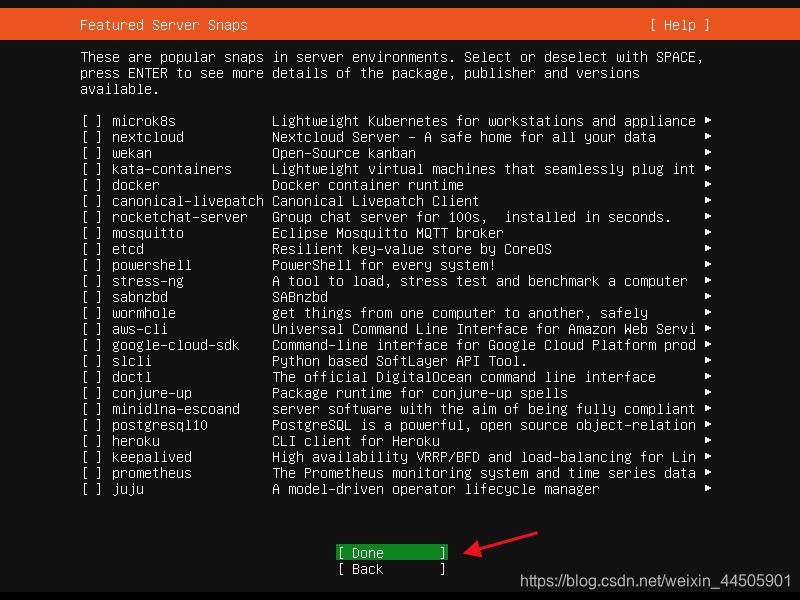Click 'Python based SoftLayer API Tool.' text
The image size is (800, 600).
tap(399, 361)
